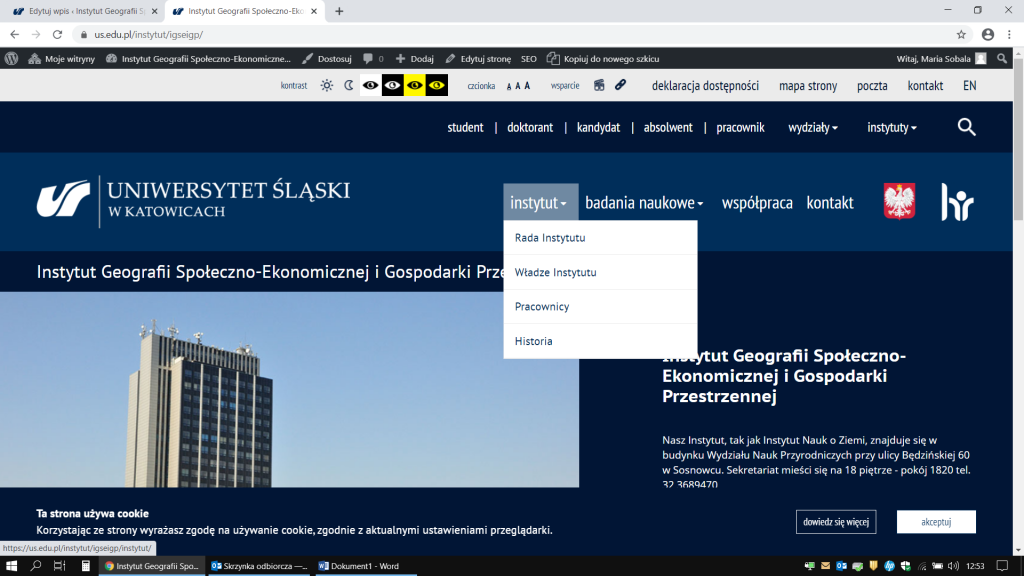Open kontakt in main navigation
Viewport: 1024px width, 576px height.
[829, 202]
